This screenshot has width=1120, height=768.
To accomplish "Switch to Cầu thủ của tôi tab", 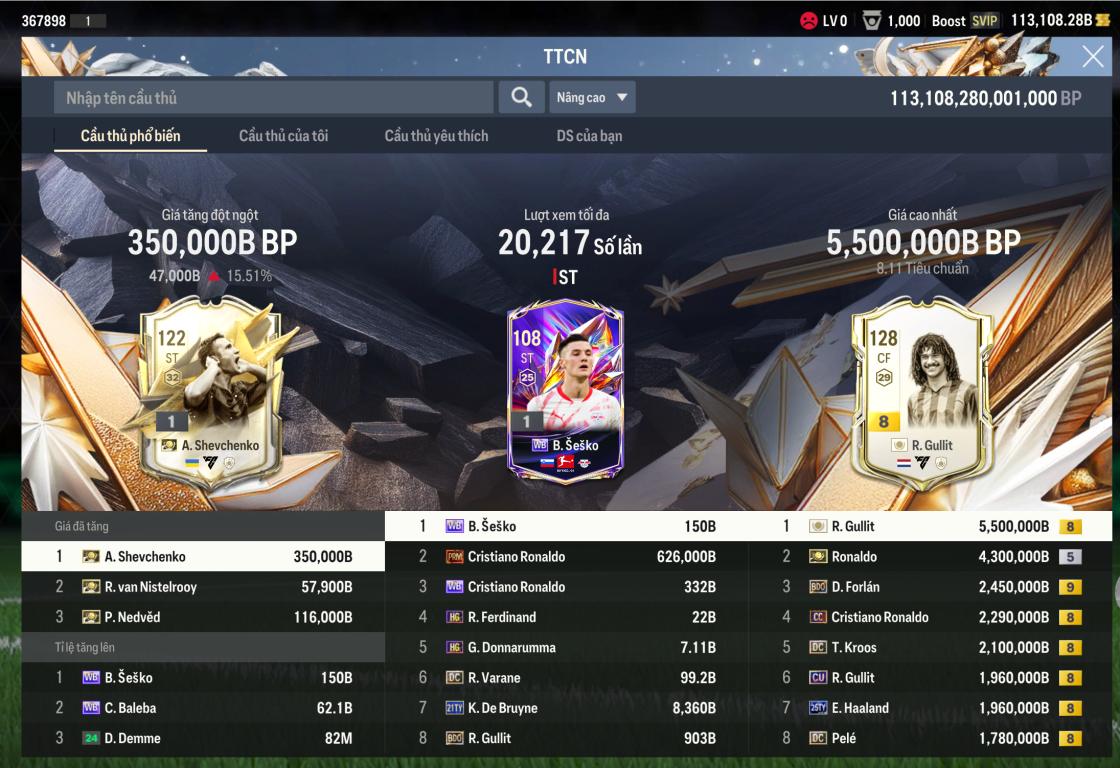I will click(284, 136).
